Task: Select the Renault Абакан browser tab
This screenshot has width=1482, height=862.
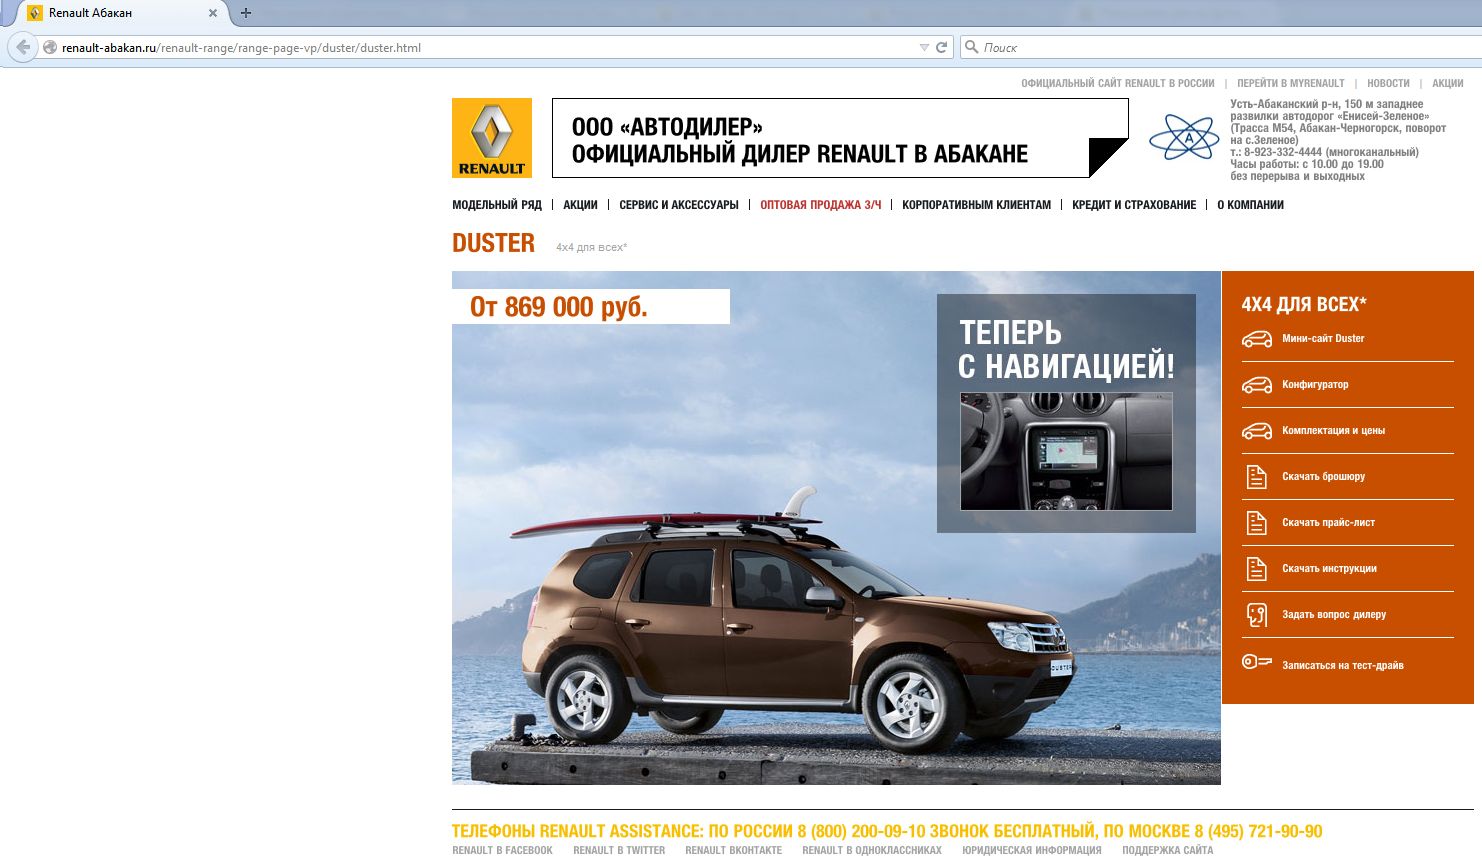Action: click(x=122, y=13)
